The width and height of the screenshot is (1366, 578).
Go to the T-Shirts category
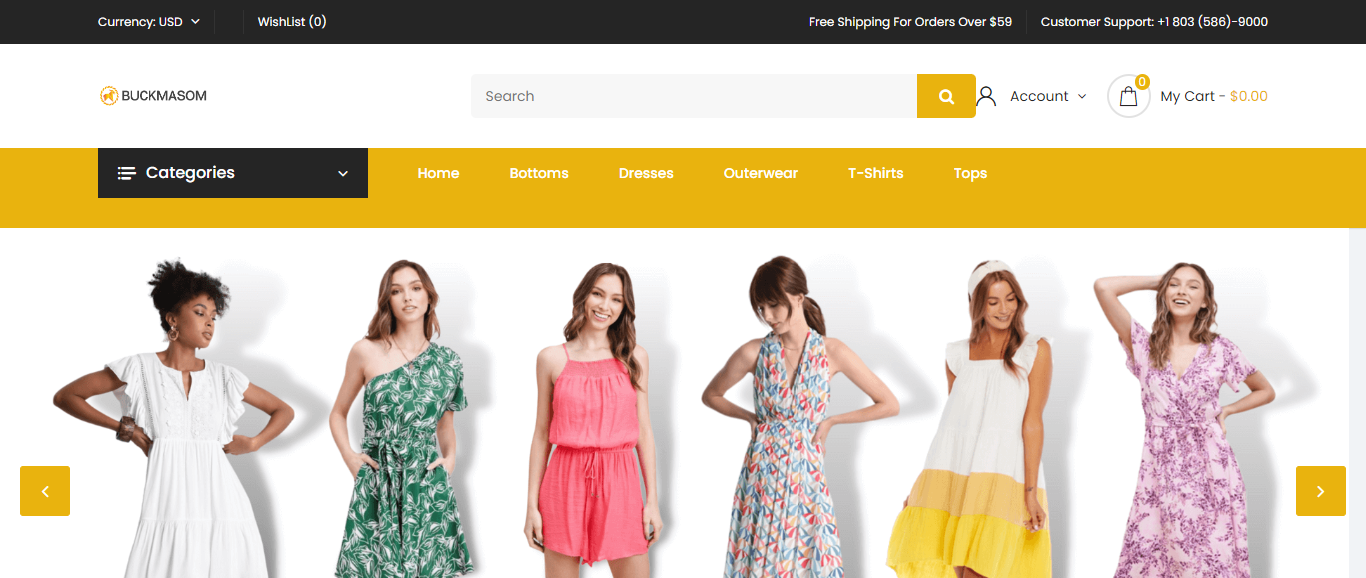click(875, 173)
